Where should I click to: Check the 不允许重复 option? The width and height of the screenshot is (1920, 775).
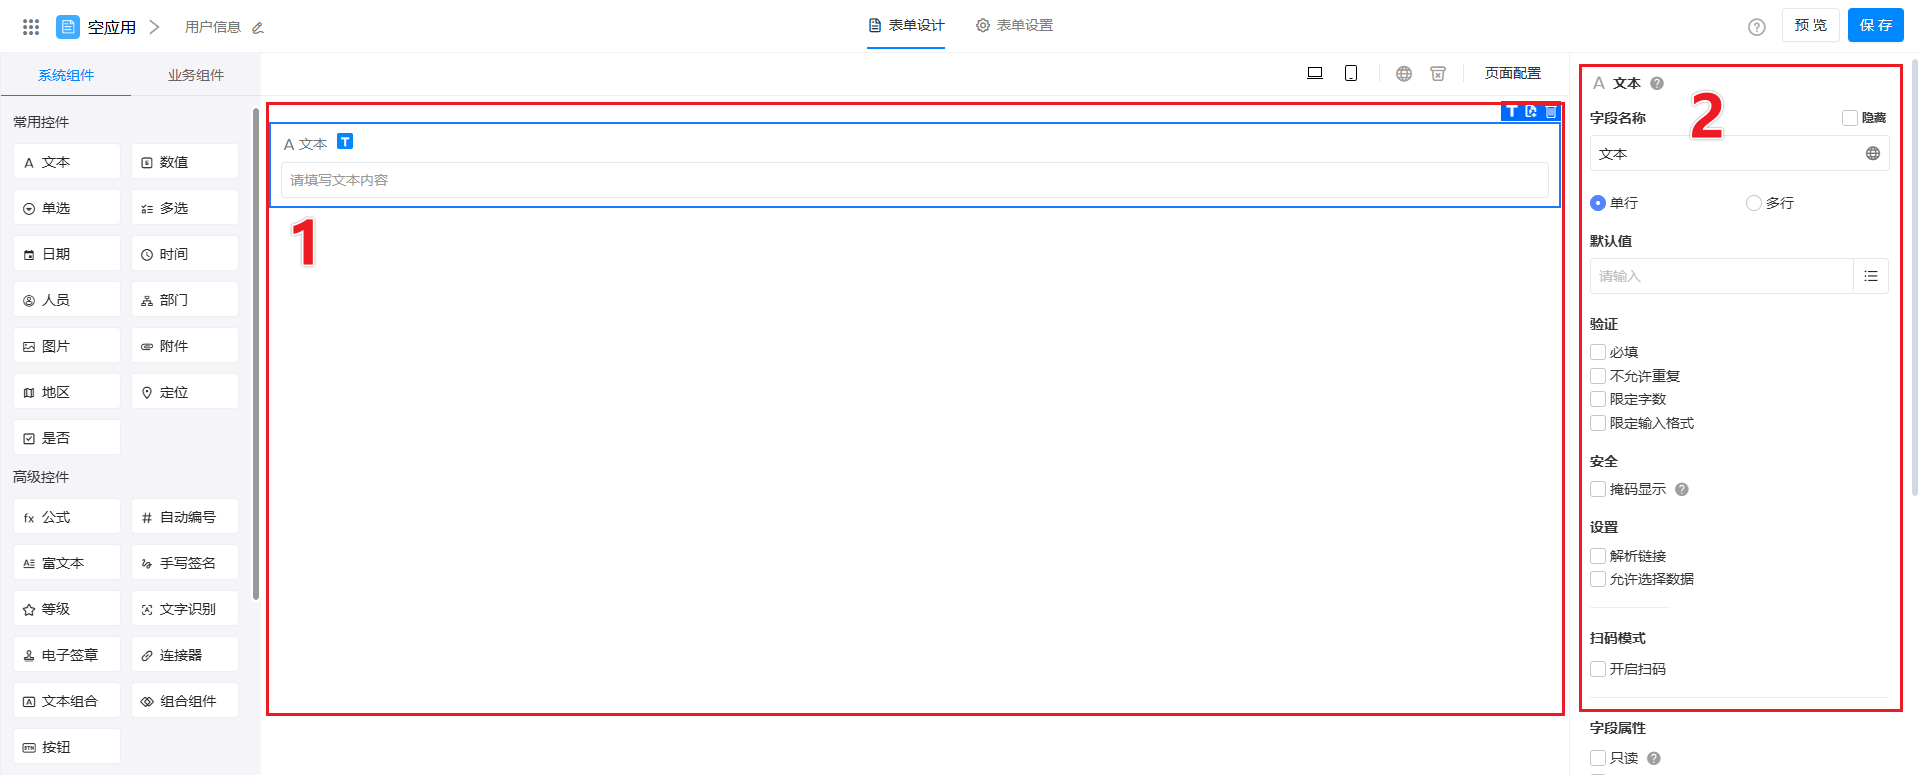click(1598, 376)
